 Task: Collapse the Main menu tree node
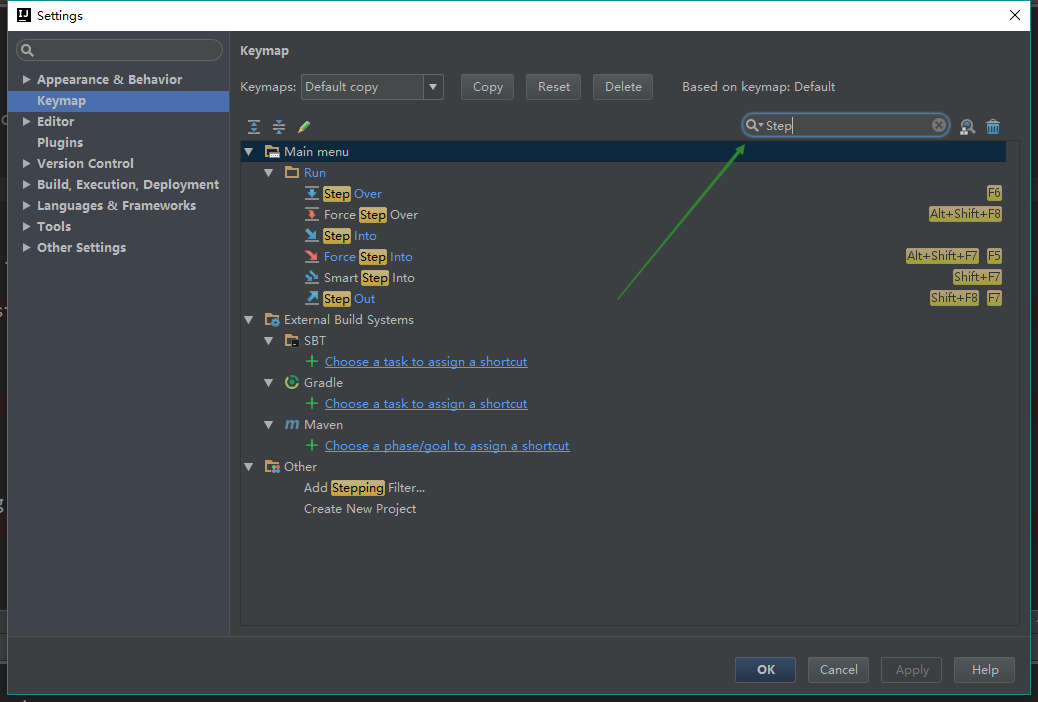(249, 152)
